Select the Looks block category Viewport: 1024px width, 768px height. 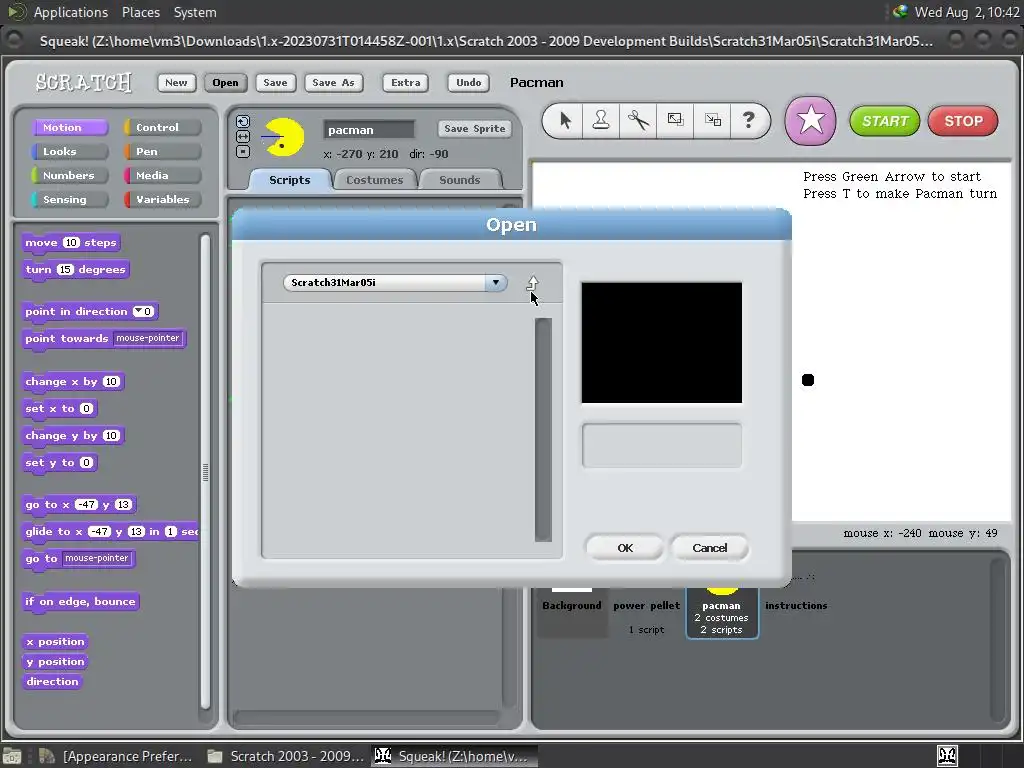[69, 152]
